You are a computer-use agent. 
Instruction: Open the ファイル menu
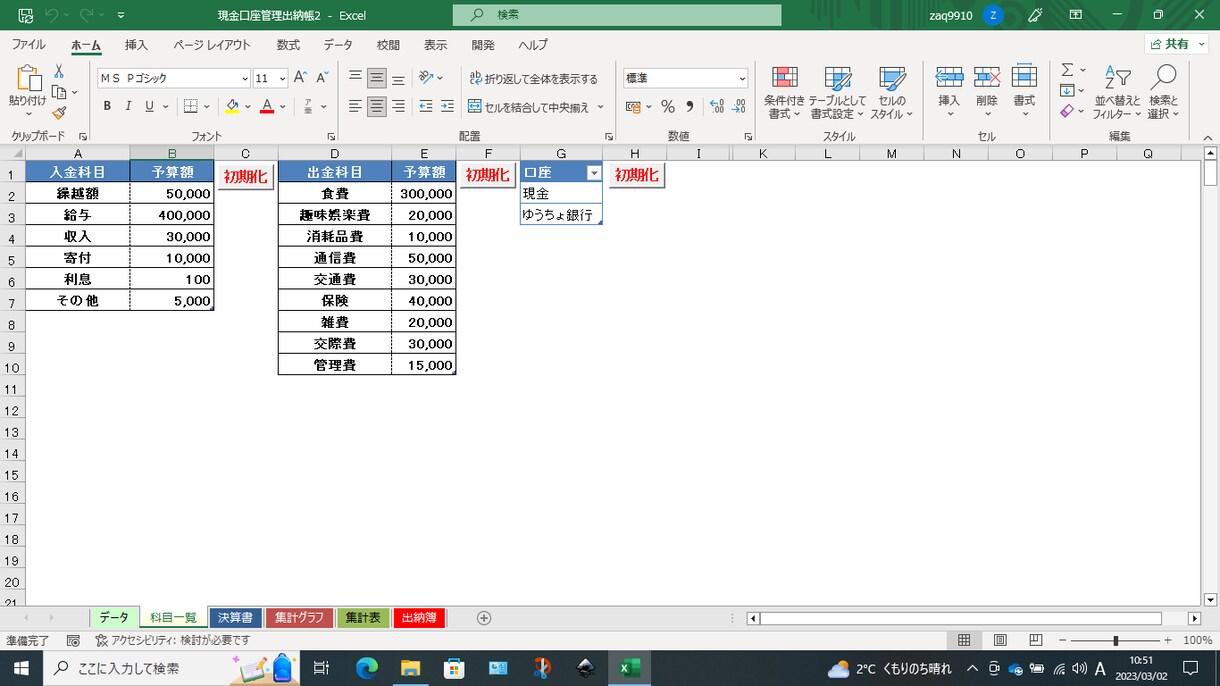pyautogui.click(x=28, y=45)
